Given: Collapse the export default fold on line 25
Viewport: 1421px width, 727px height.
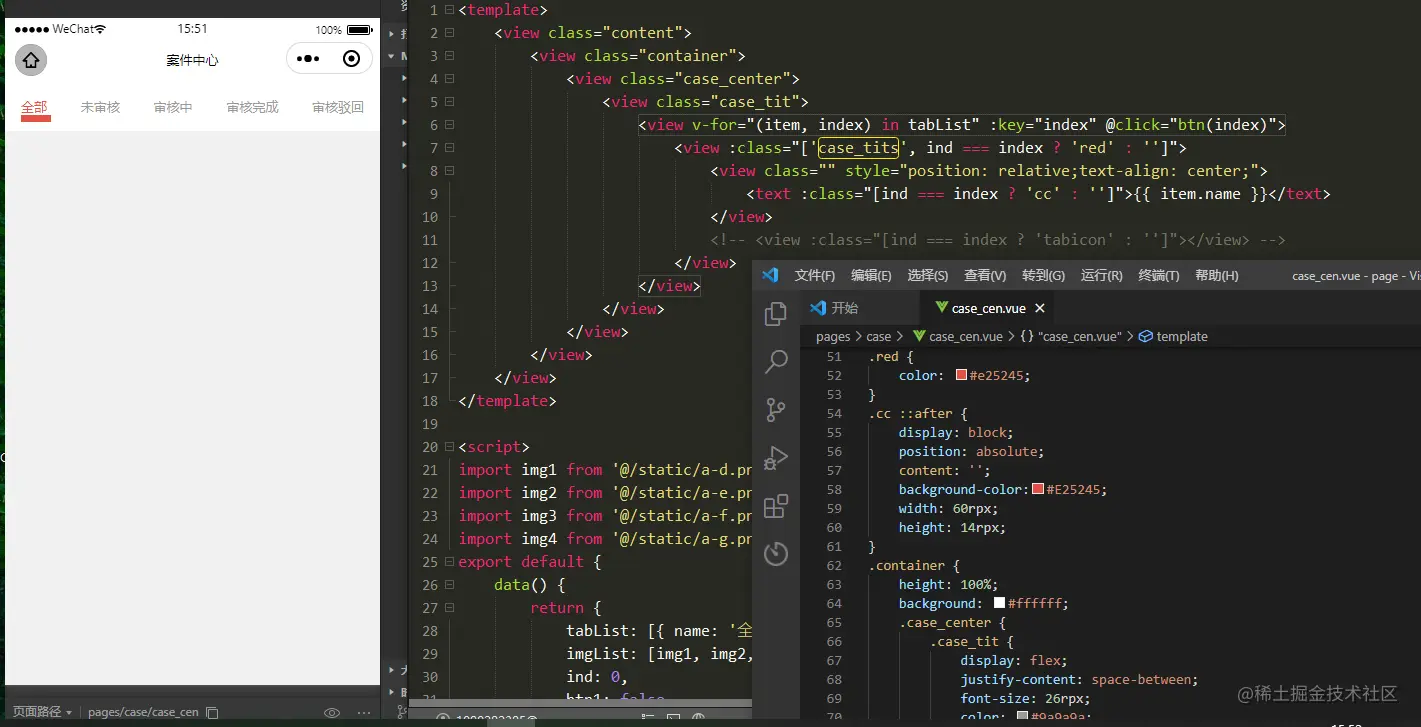Looking at the screenshot, I should [x=450, y=562].
